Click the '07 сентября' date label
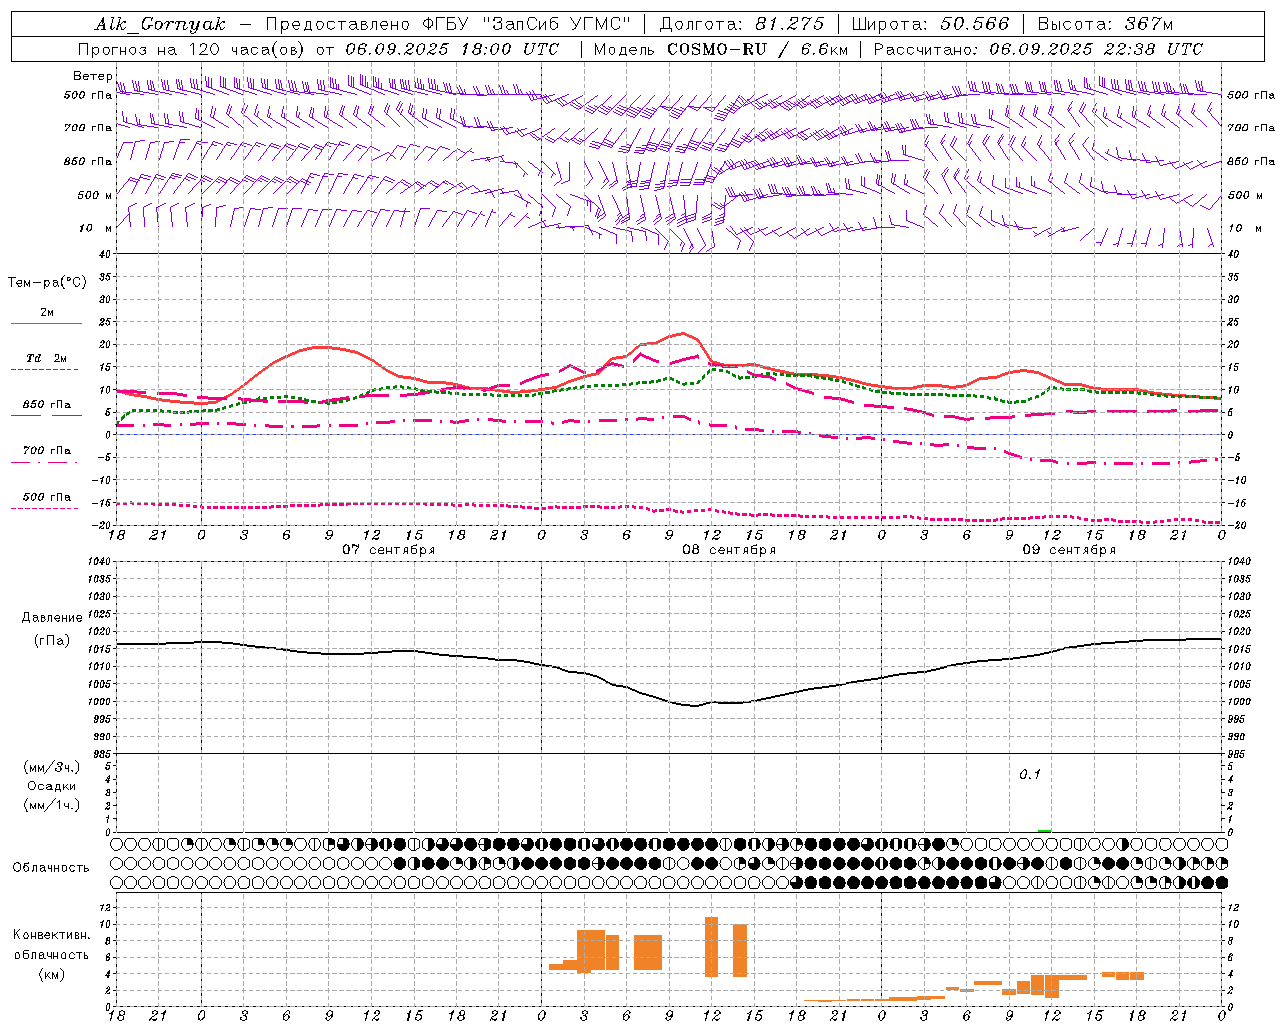The image size is (1280, 1024). [x=388, y=550]
